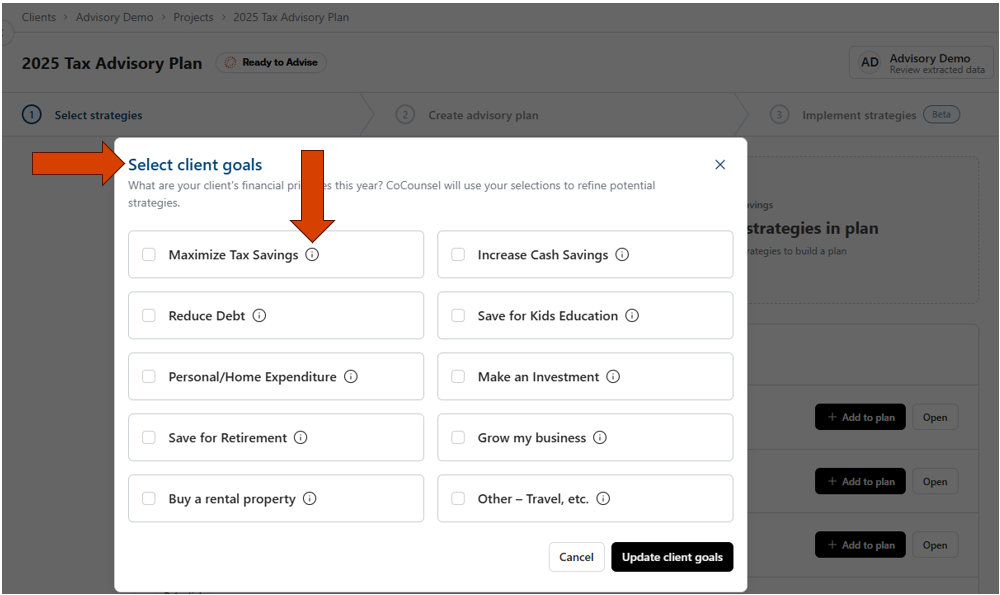Click info icon next to Save for Retirement
1000x595 pixels.
301,438
